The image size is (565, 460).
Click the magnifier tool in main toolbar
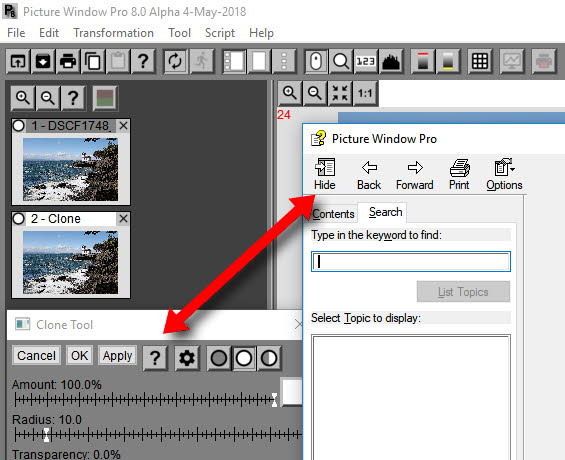pyautogui.click(x=341, y=61)
